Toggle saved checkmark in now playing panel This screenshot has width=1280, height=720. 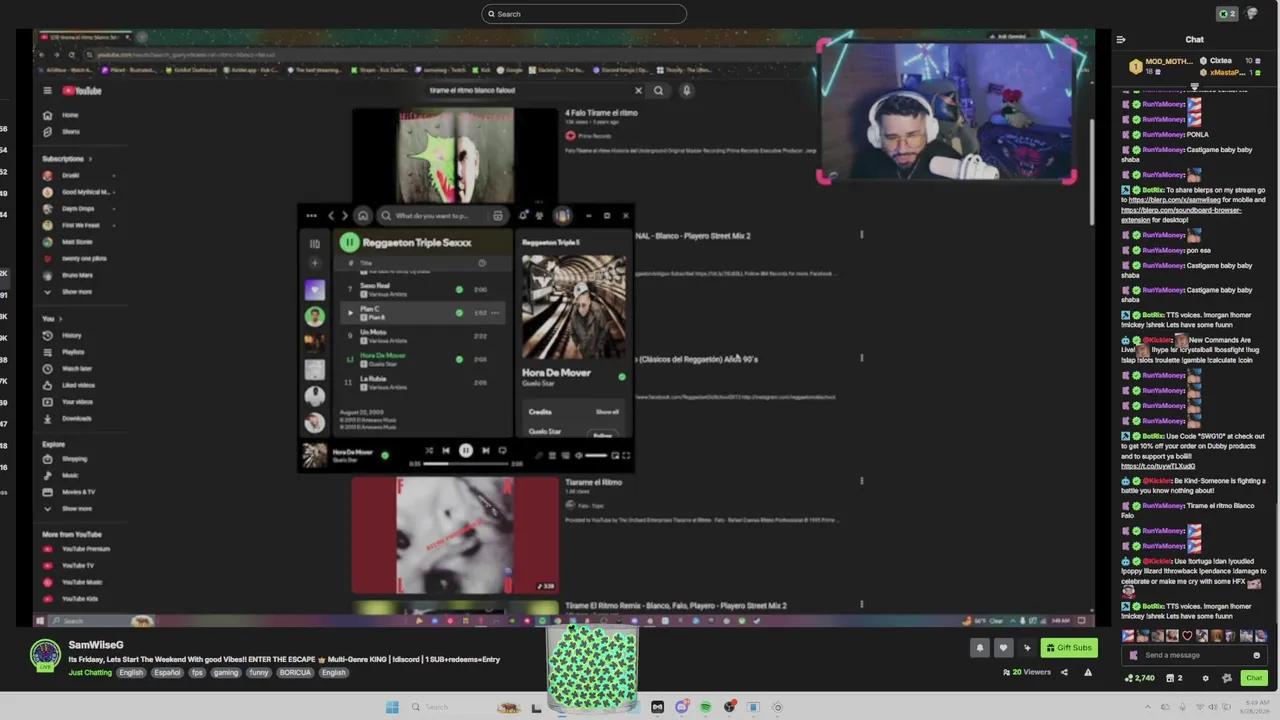click(622, 377)
